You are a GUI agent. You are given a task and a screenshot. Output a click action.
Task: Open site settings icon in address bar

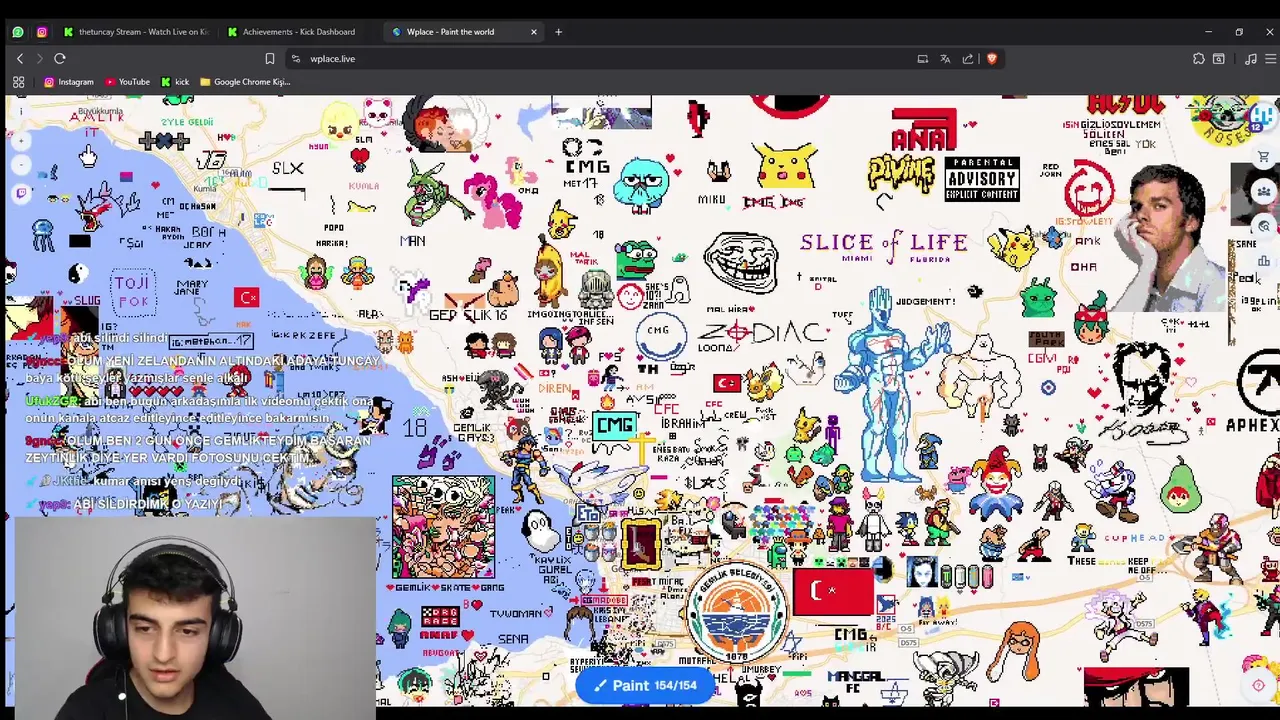click(x=296, y=58)
